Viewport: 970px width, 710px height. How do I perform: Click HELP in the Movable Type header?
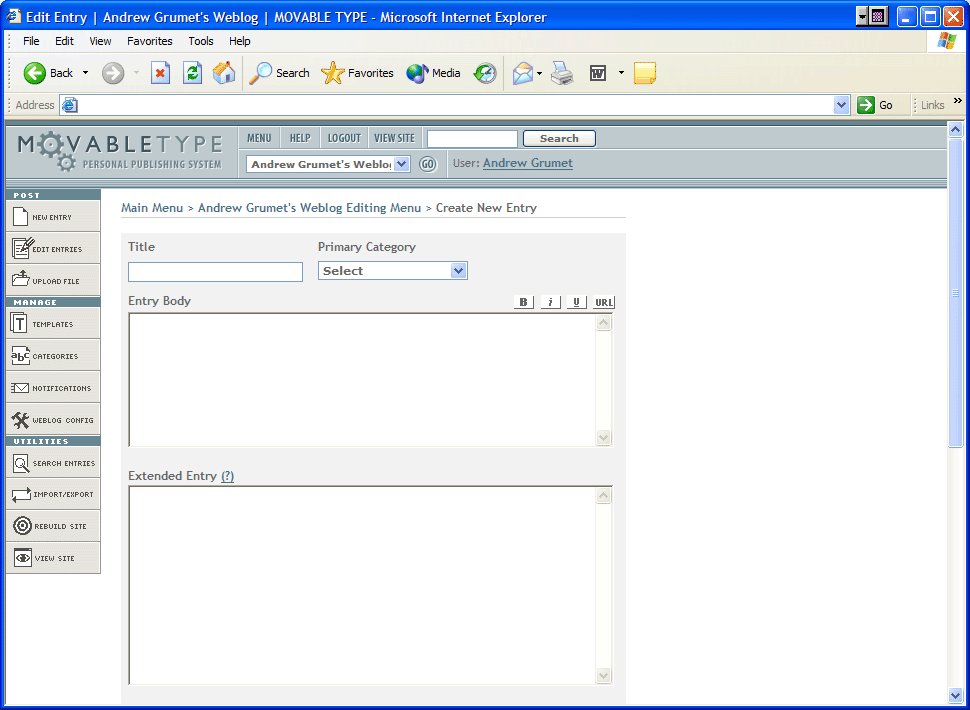(x=300, y=138)
